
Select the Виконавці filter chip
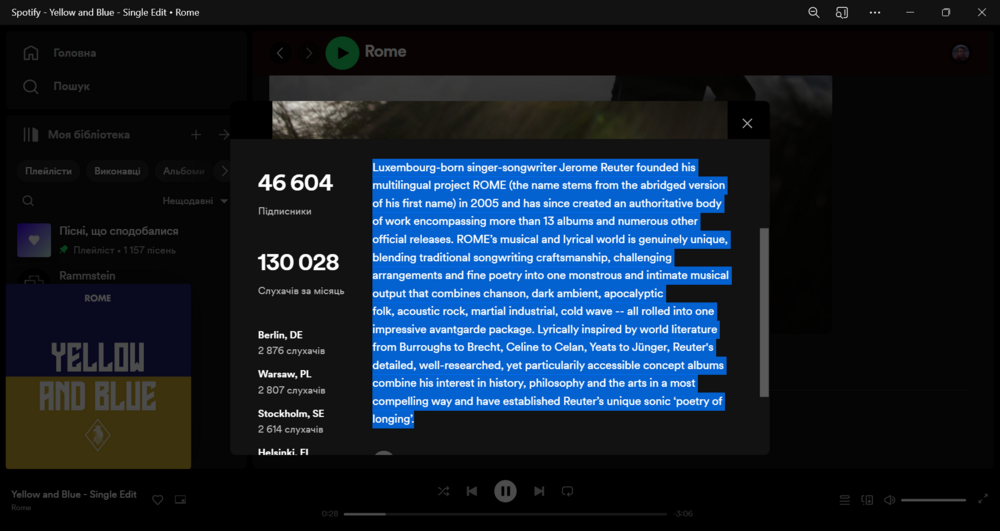pos(117,171)
